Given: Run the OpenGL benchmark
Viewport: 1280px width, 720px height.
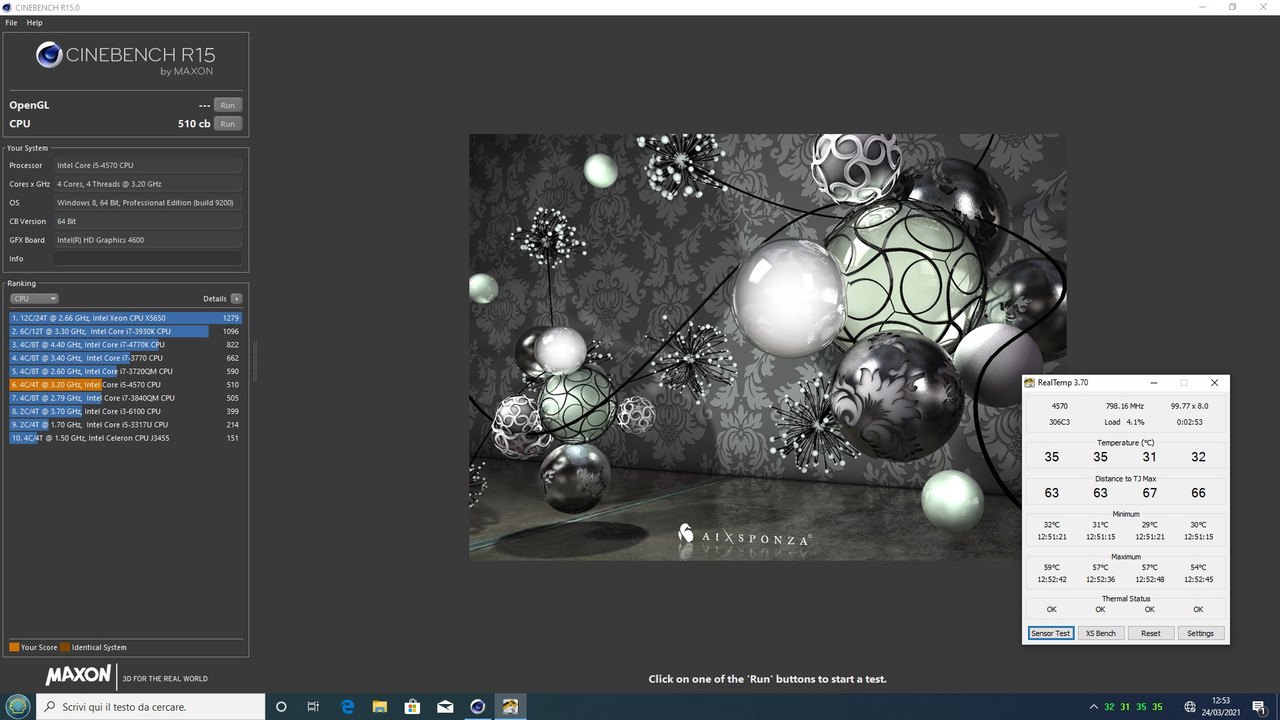Looking at the screenshot, I should click(x=228, y=105).
